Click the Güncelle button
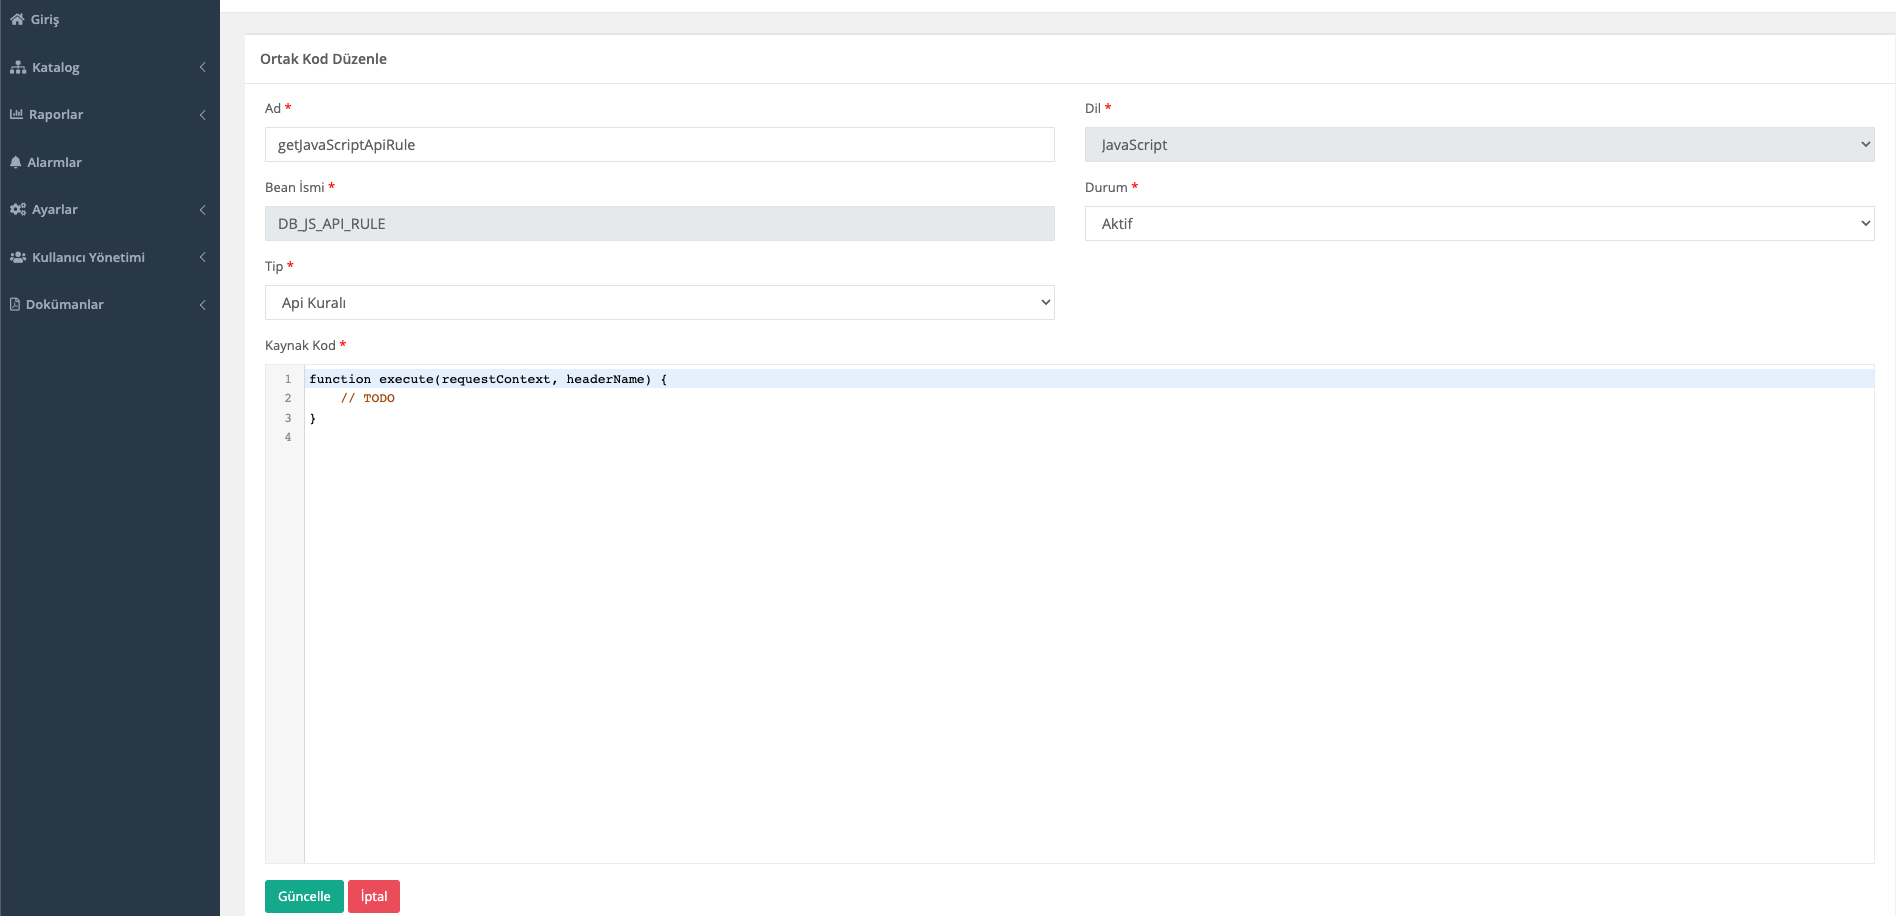 coord(304,896)
